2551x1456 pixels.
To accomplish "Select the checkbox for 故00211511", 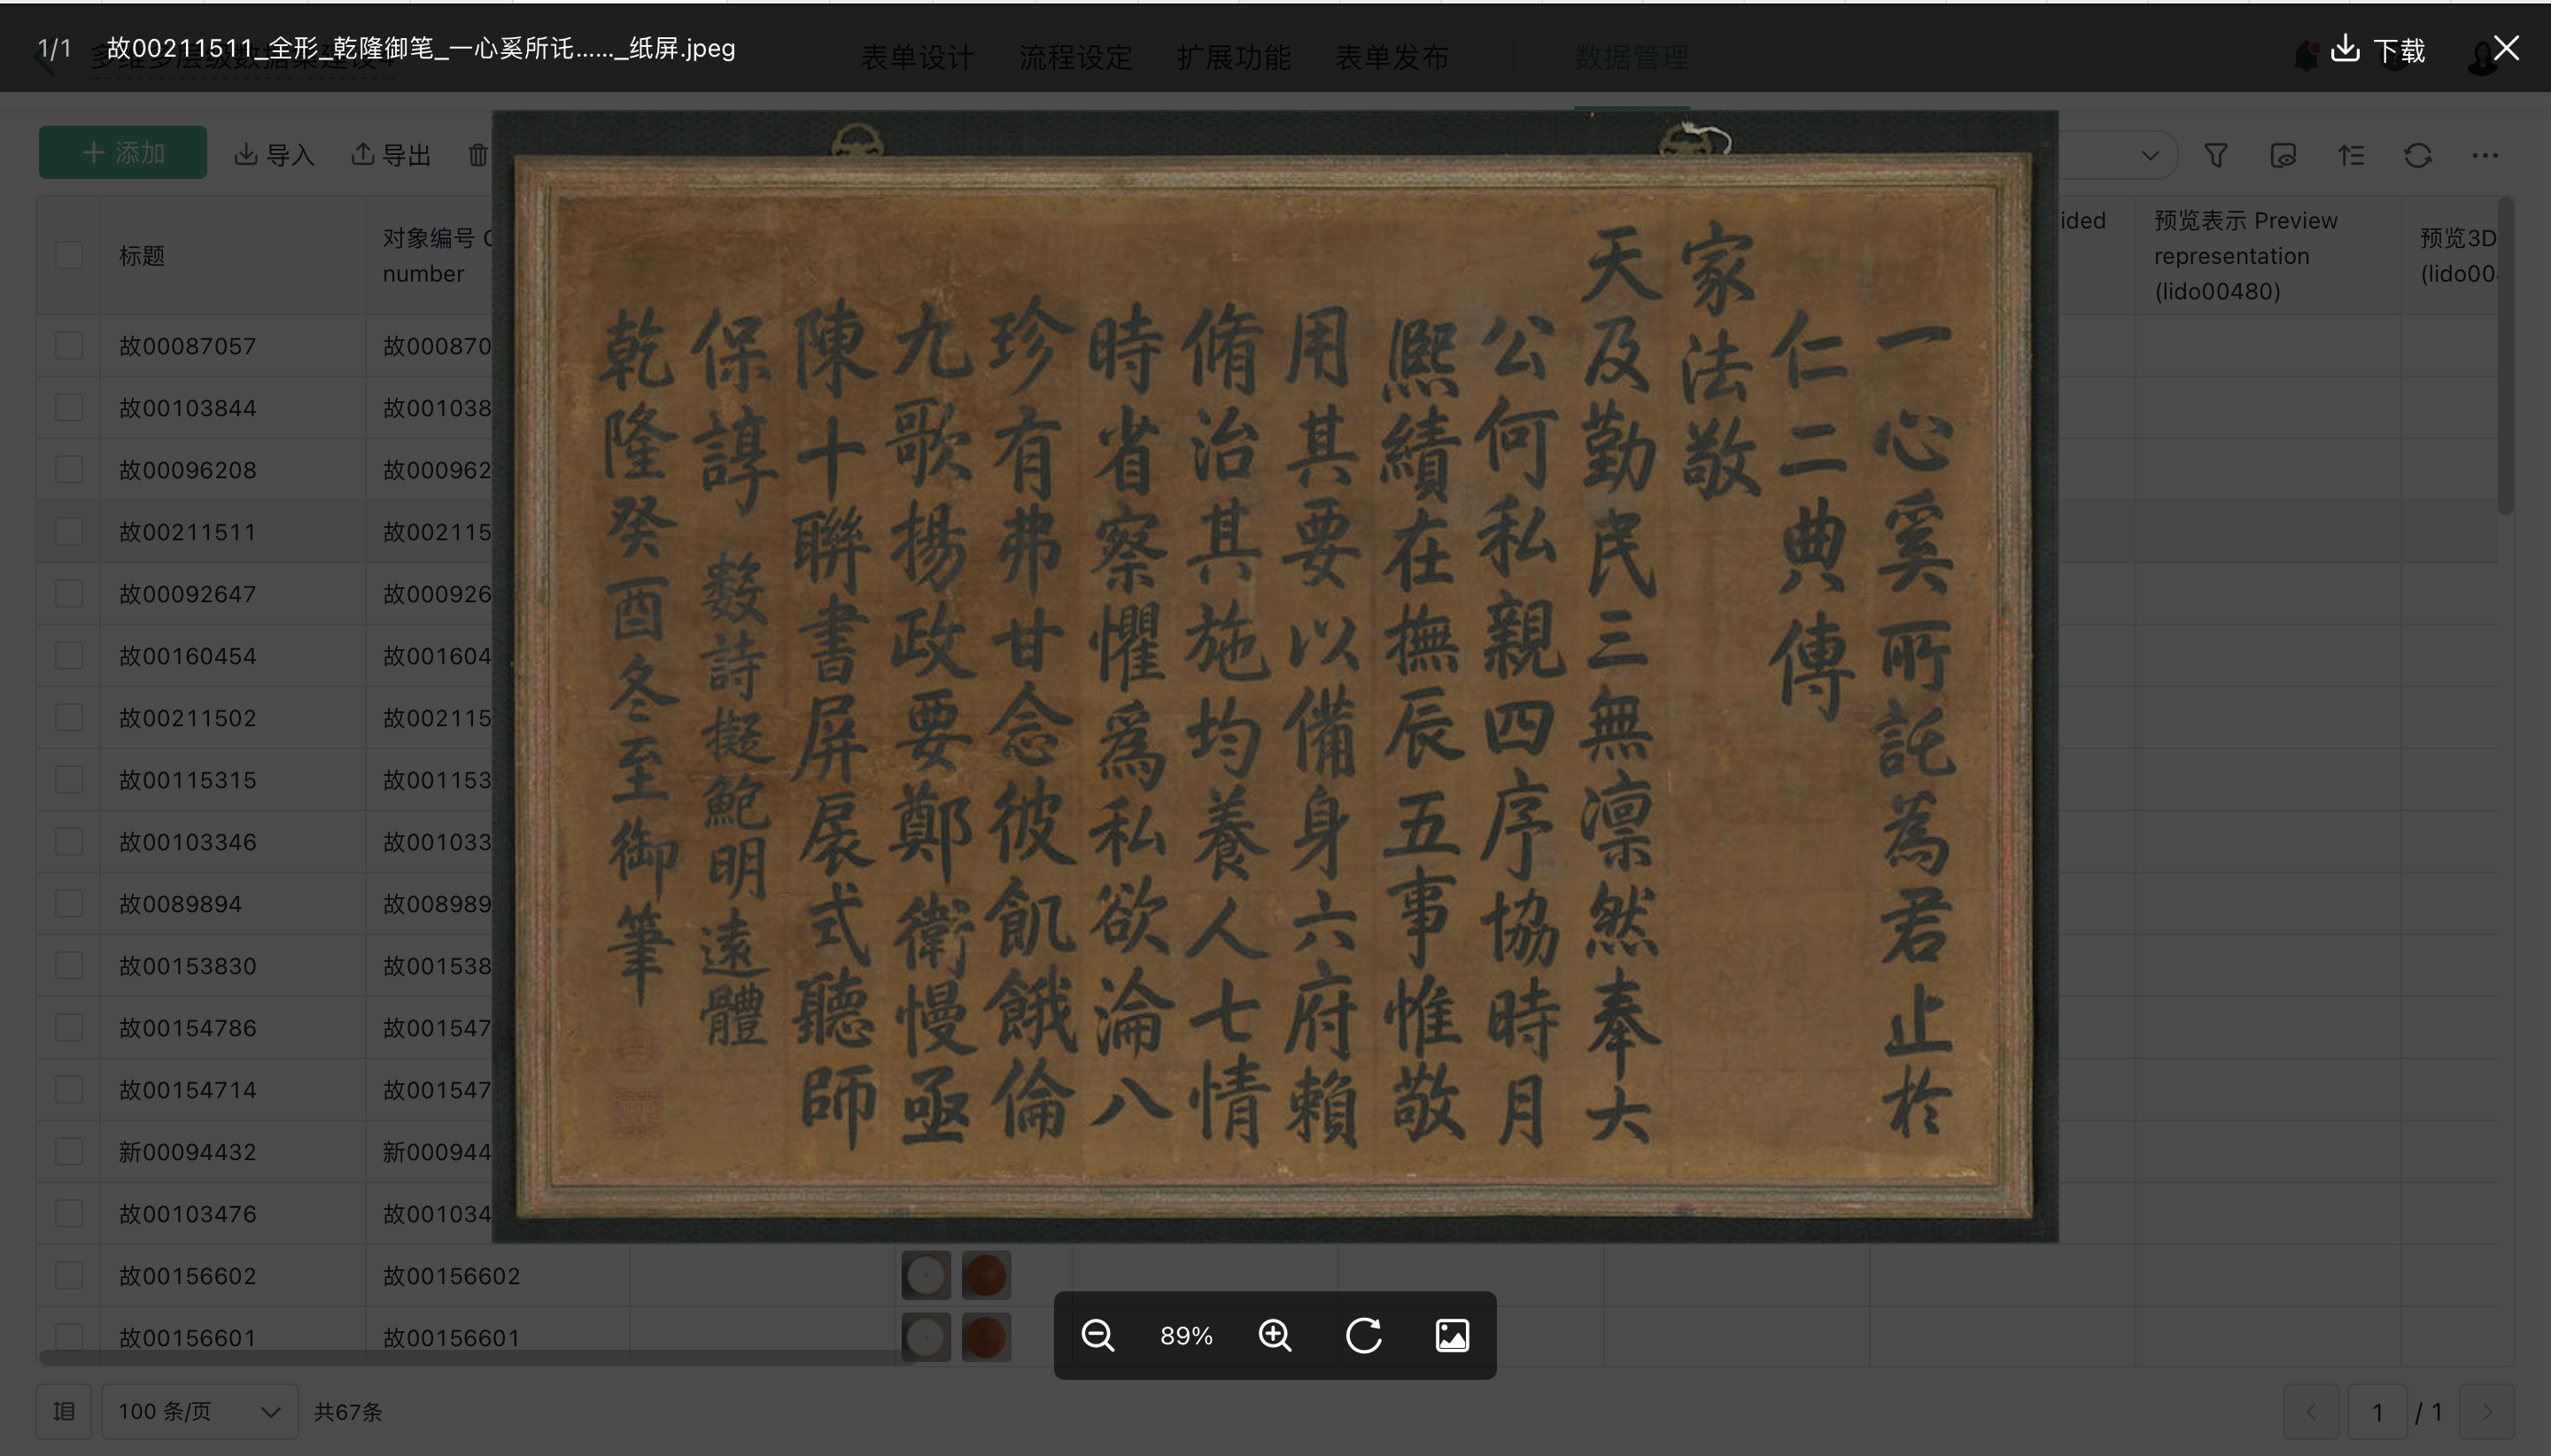I will (x=69, y=532).
